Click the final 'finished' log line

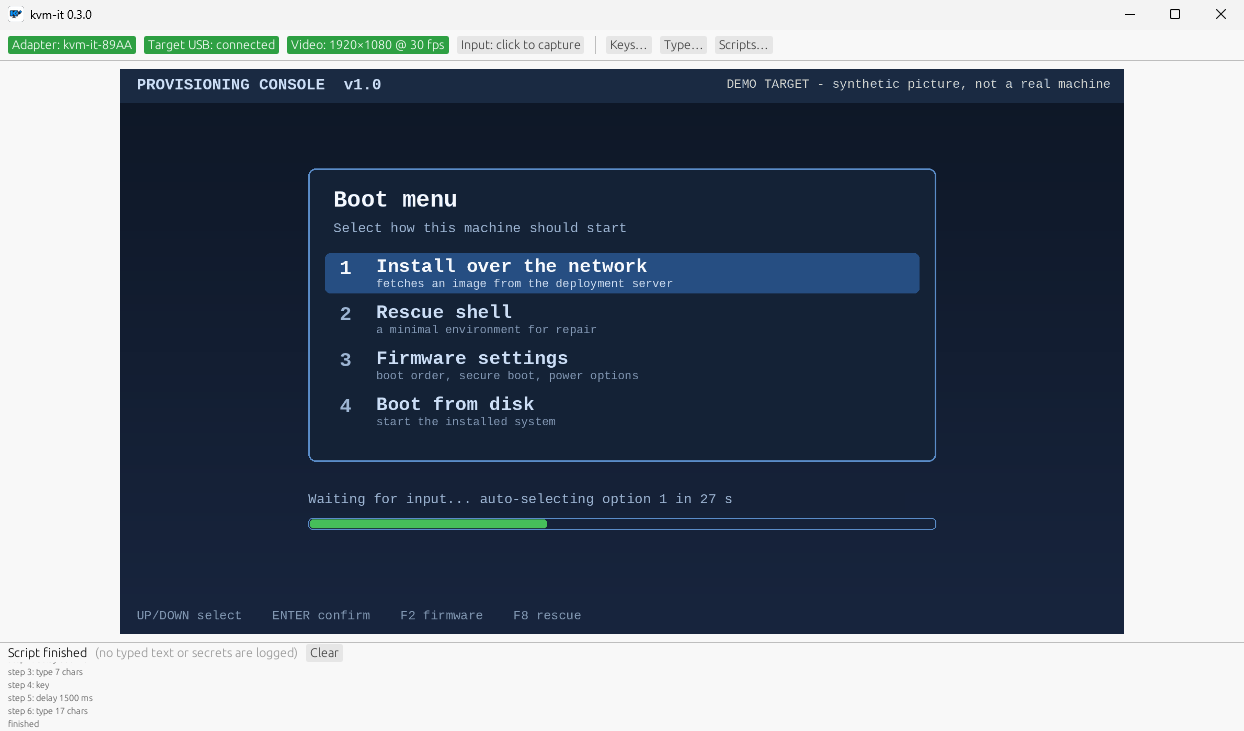[x=23, y=724]
